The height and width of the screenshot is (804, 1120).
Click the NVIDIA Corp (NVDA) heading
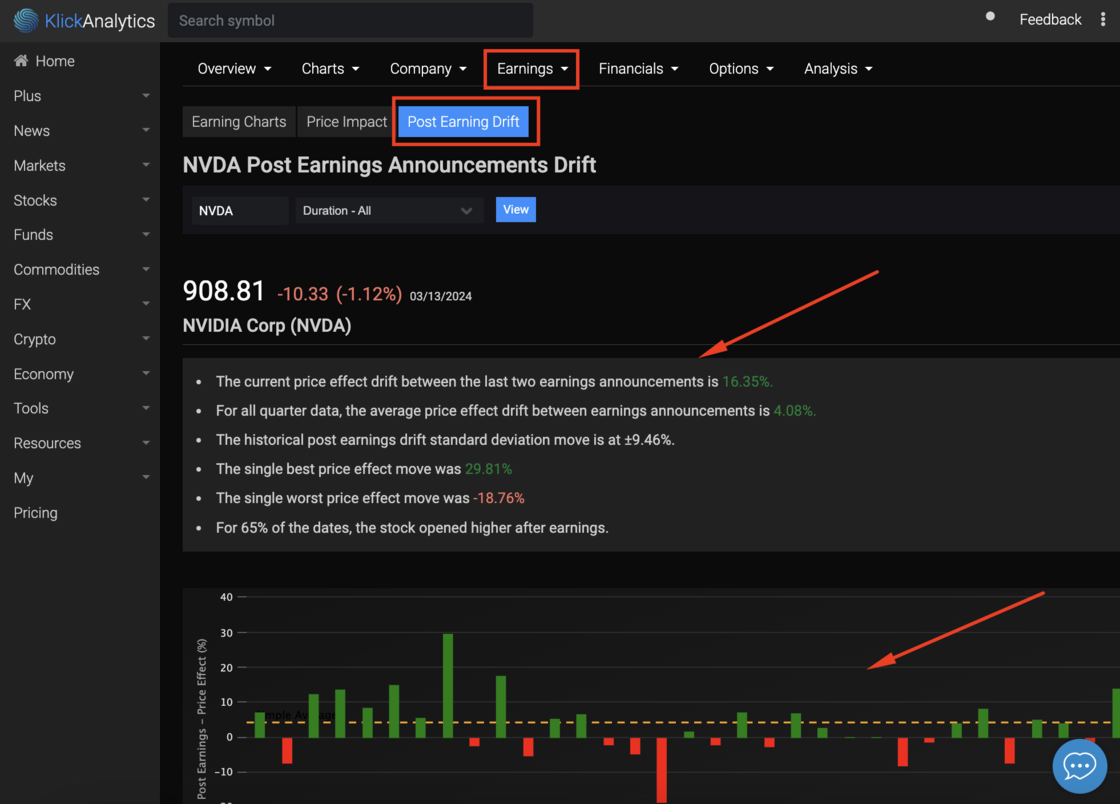coord(267,326)
